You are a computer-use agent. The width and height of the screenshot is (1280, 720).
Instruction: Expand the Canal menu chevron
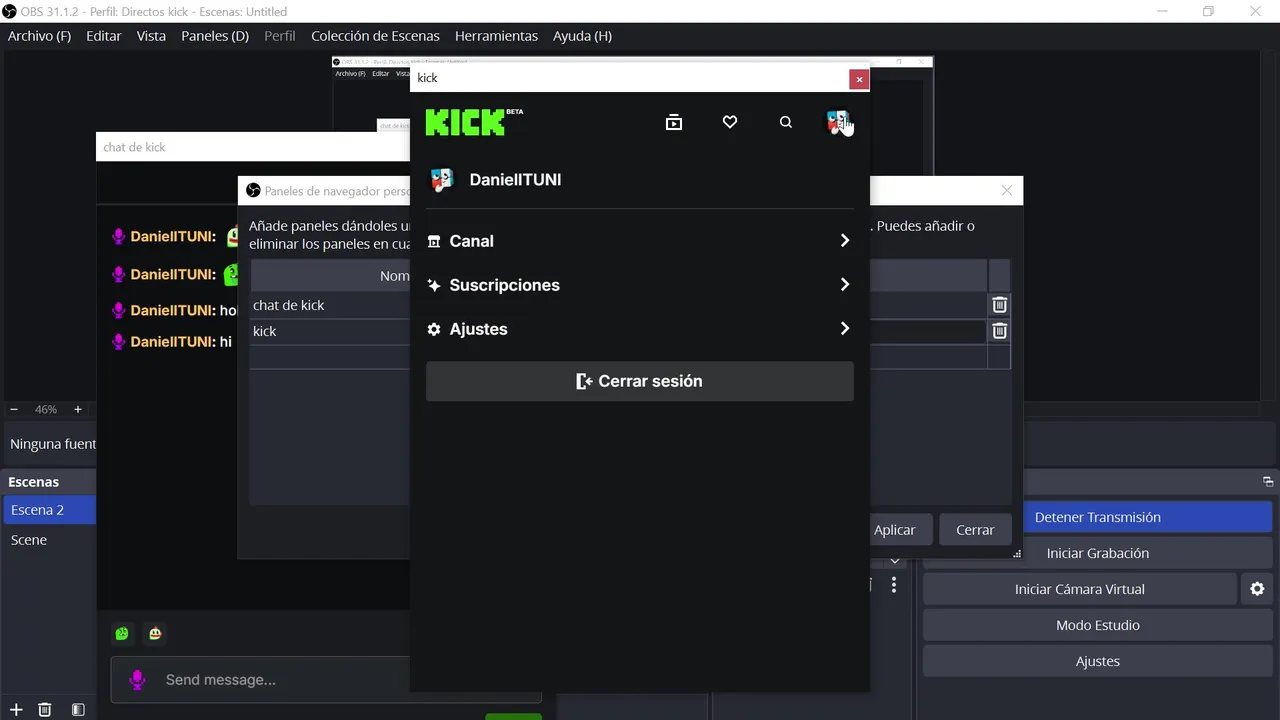tap(845, 241)
